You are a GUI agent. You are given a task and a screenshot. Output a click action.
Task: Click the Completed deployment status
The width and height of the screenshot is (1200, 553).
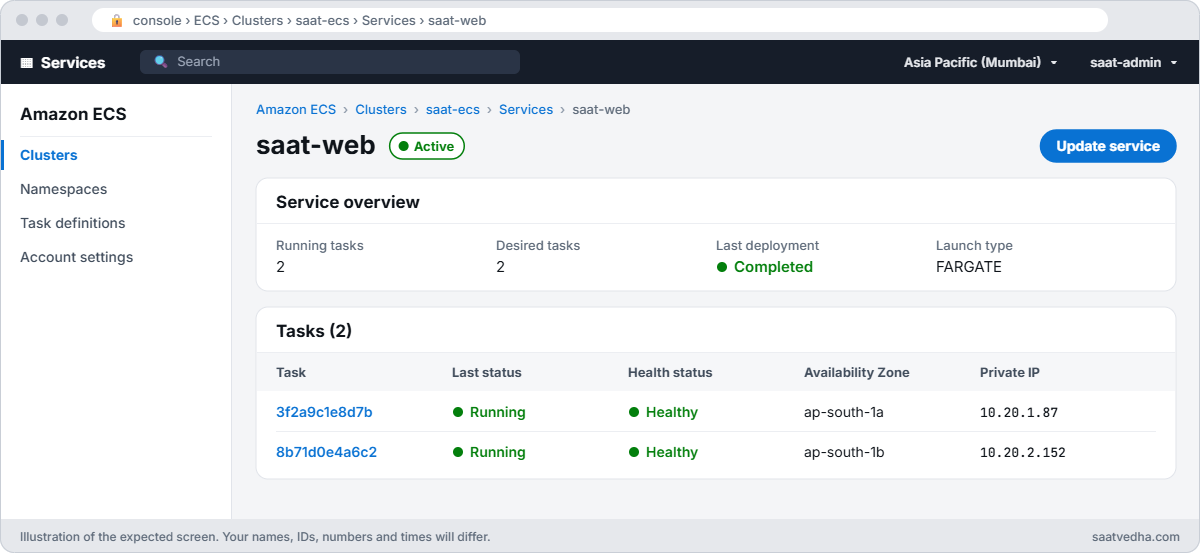coord(765,267)
